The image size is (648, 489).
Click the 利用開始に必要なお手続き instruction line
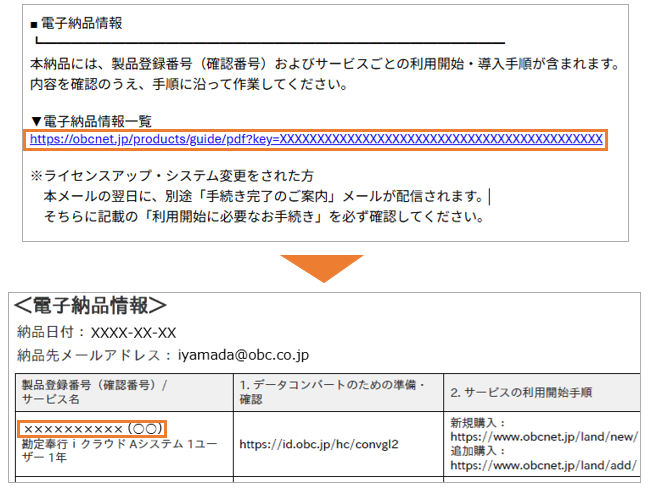click(264, 217)
